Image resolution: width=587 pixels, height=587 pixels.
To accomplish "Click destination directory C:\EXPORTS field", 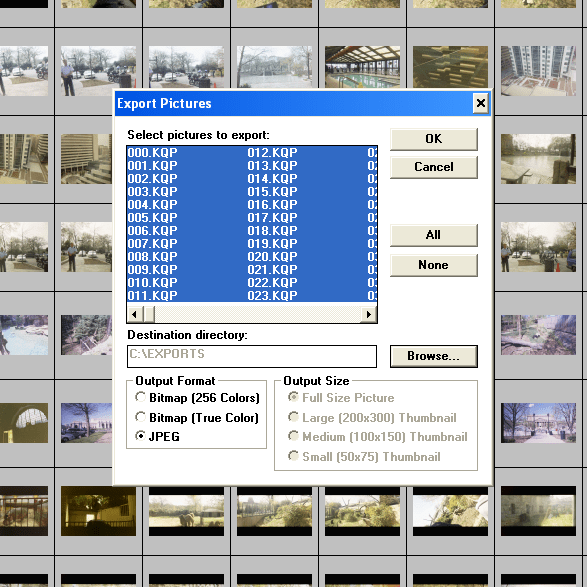I will [x=252, y=356].
